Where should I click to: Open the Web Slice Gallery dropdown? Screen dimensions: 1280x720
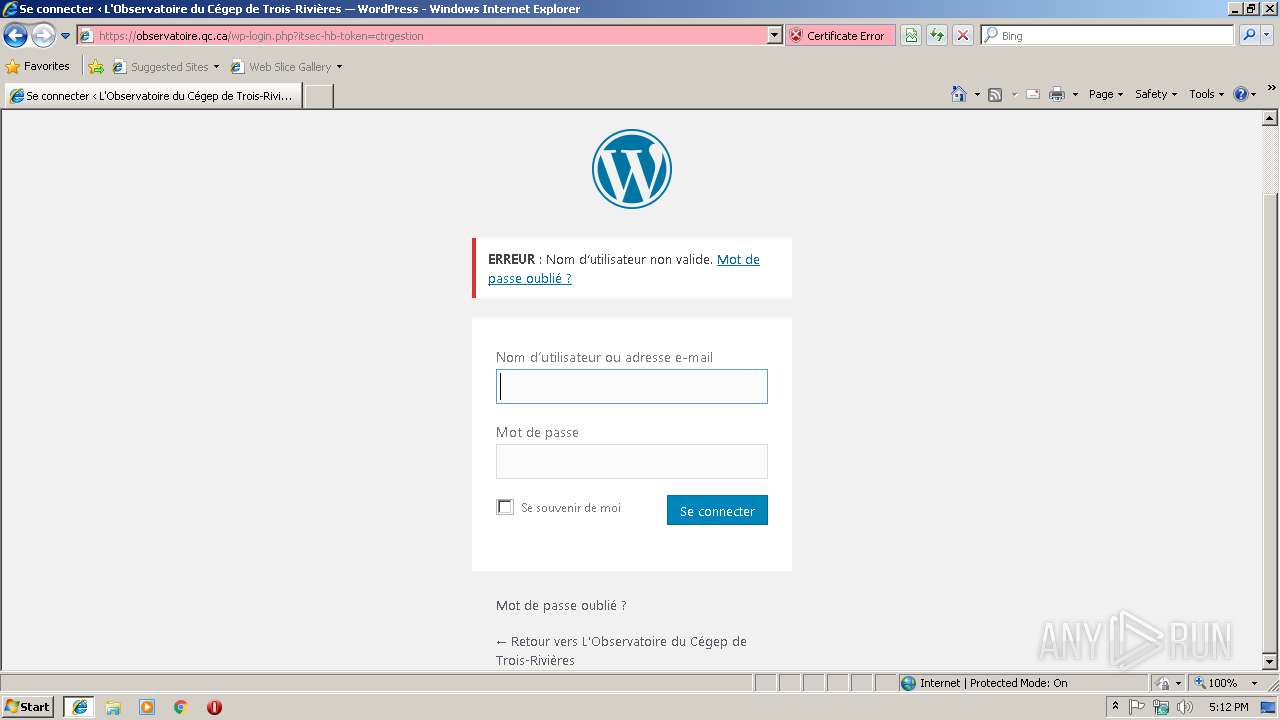coord(286,67)
